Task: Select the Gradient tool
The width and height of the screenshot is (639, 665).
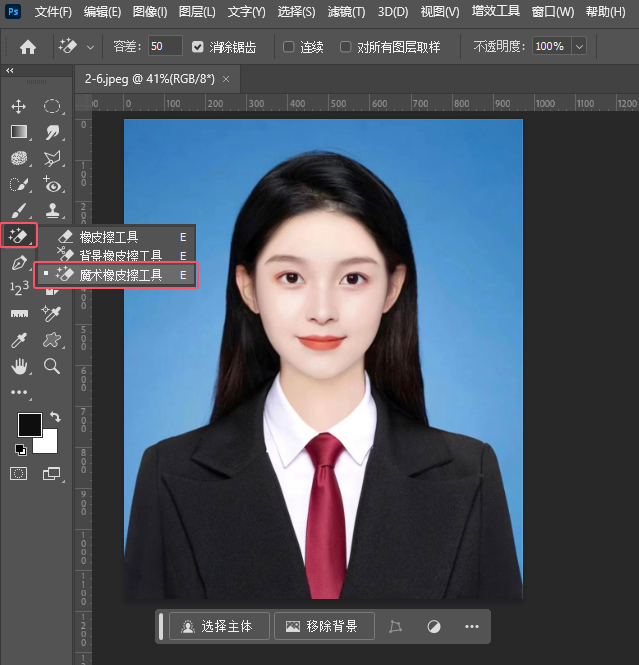Action: click(19, 132)
